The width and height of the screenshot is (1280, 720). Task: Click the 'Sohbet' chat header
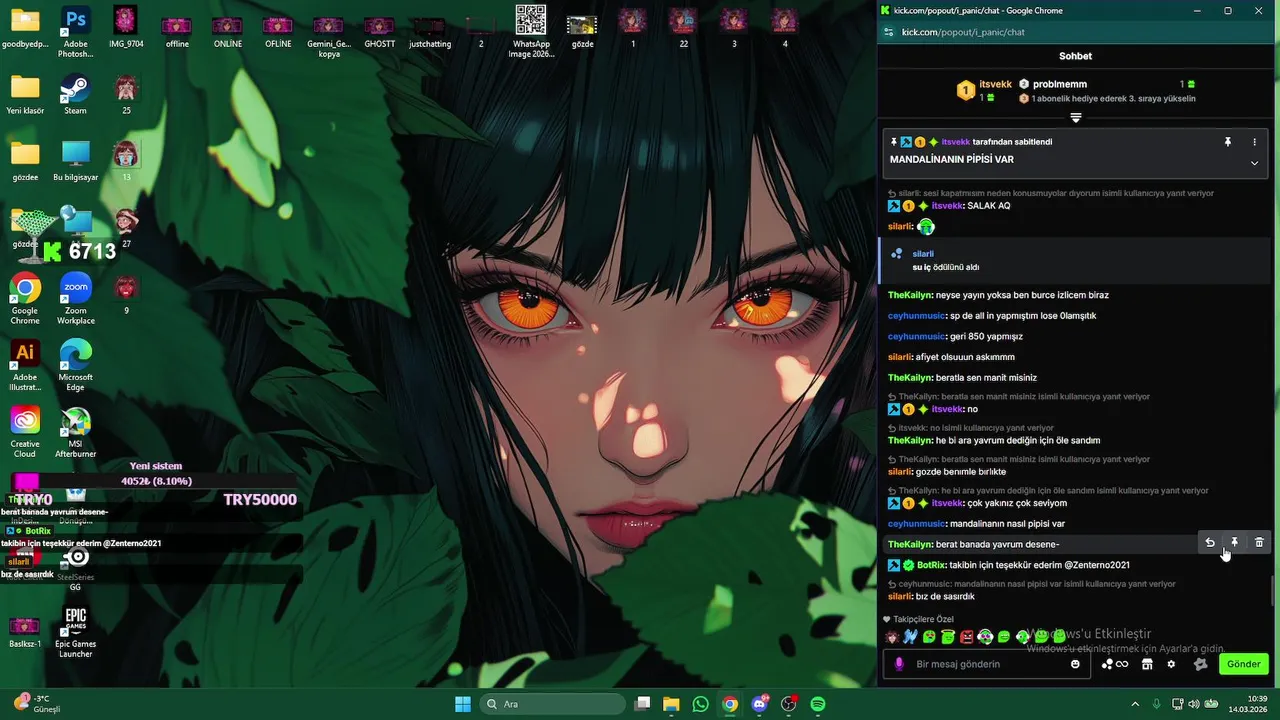click(1075, 56)
